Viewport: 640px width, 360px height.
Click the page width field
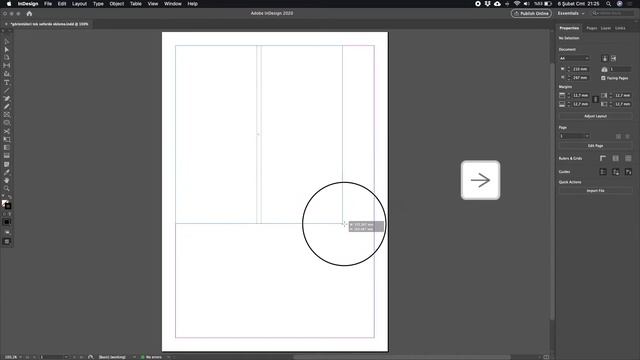[x=580, y=69]
